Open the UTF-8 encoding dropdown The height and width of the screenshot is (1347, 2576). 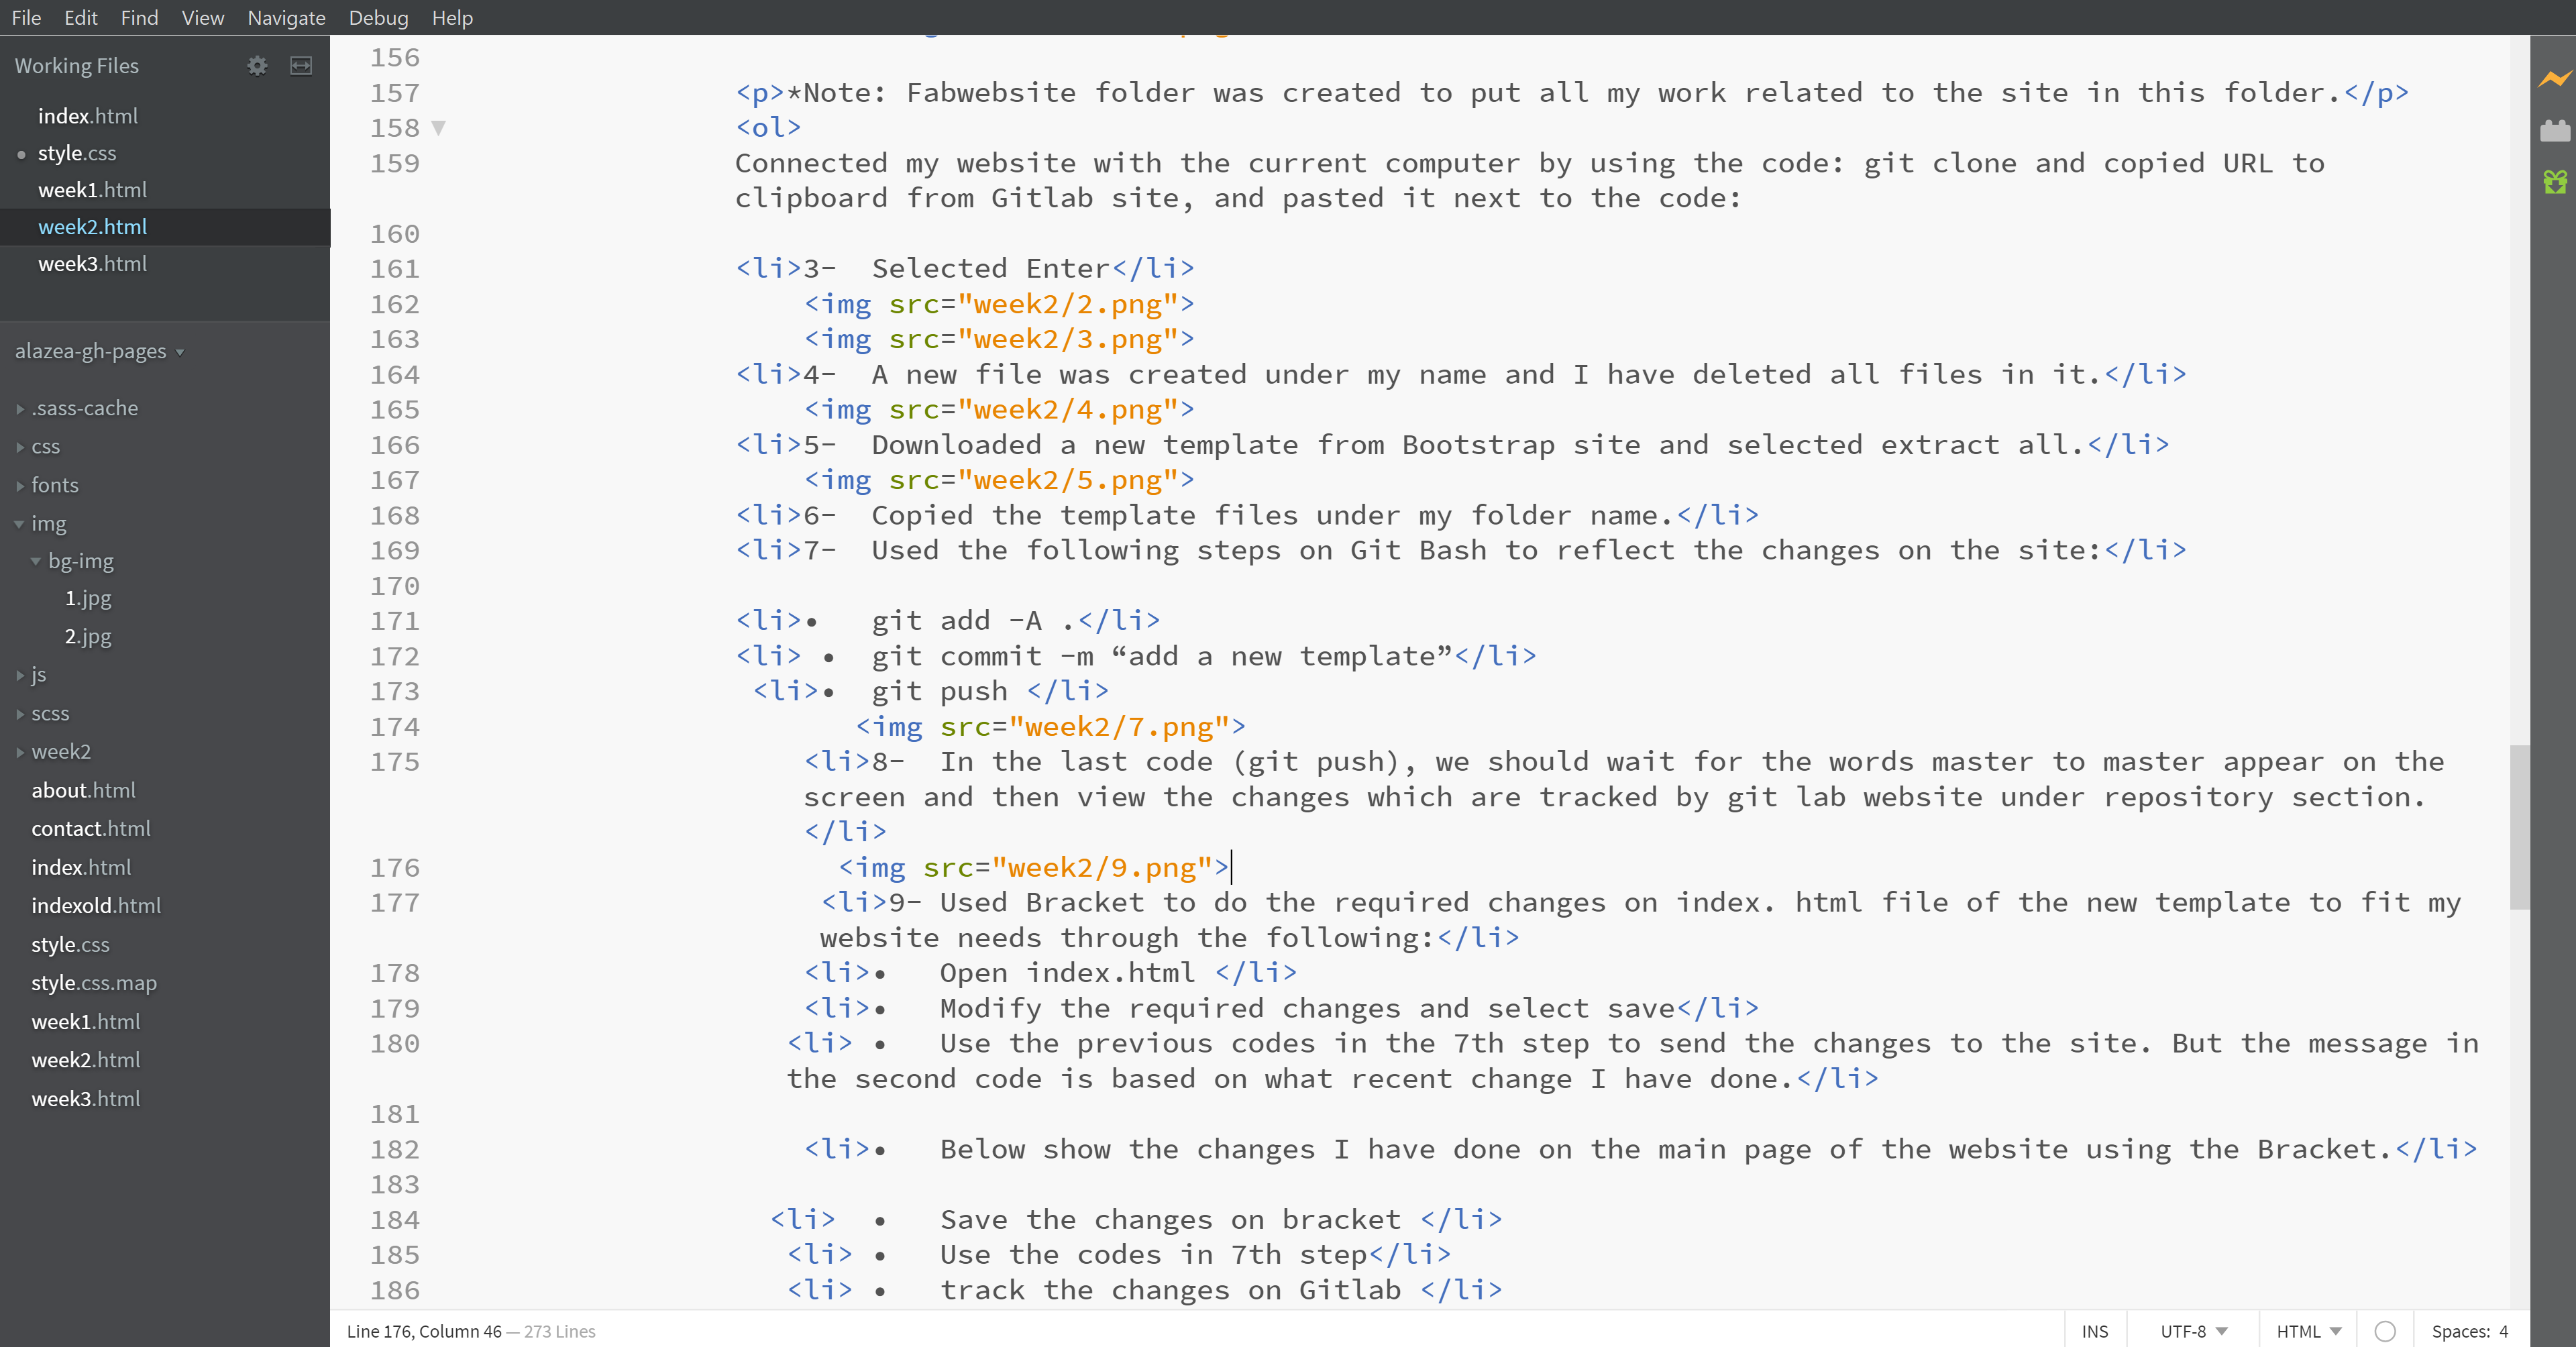pyautogui.click(x=2193, y=1331)
